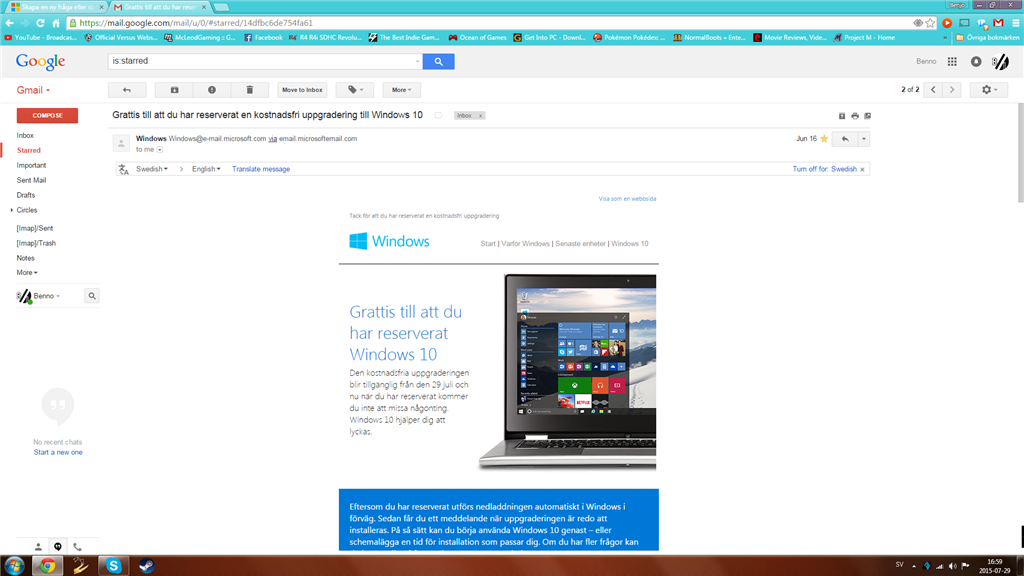Remove the Inbox label with its x
Viewport: 1024px width, 576px height.
tap(481, 116)
